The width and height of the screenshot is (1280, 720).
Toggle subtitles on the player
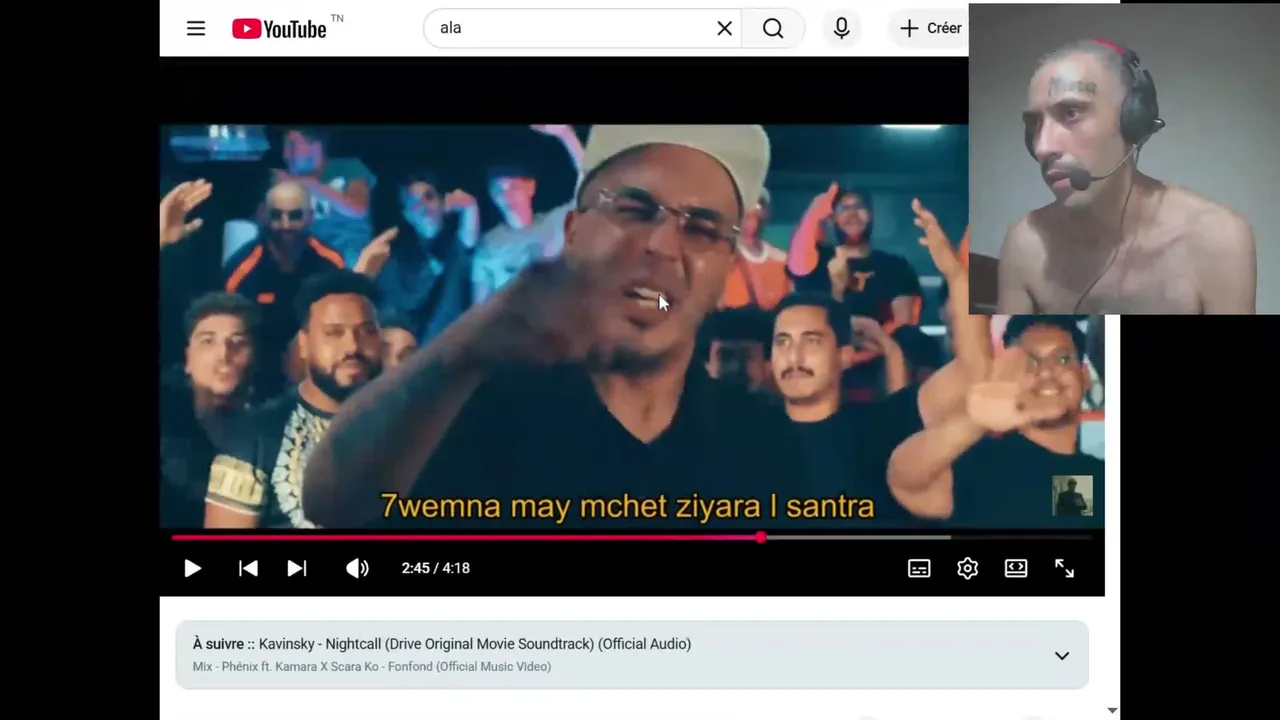click(919, 568)
